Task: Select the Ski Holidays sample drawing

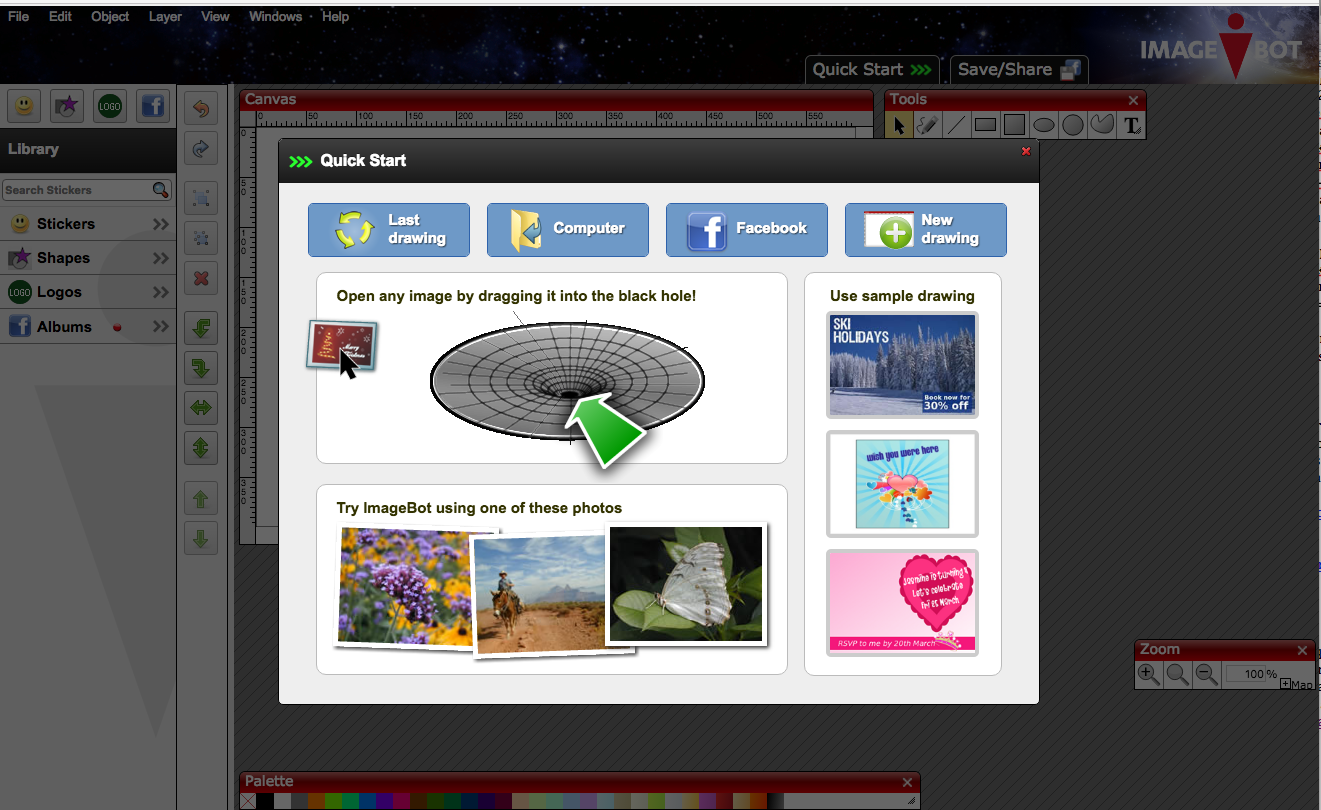Action: (x=902, y=364)
